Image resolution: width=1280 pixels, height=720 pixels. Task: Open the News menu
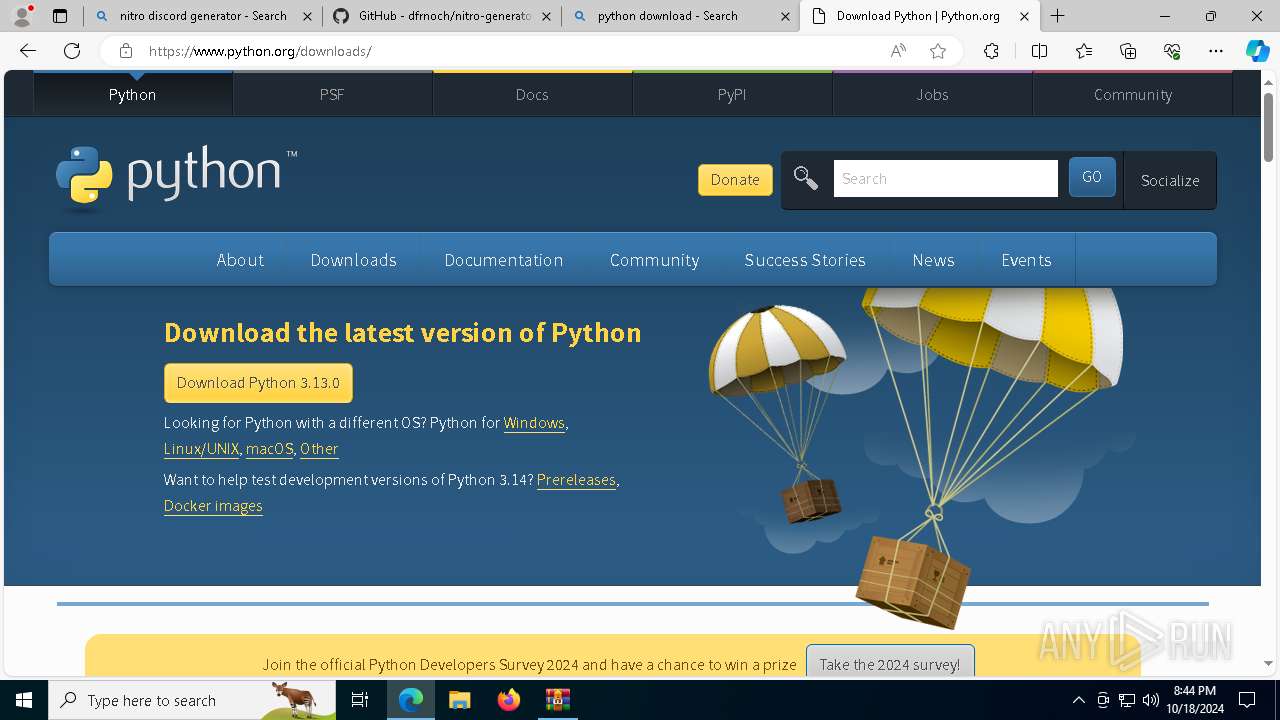(x=933, y=260)
